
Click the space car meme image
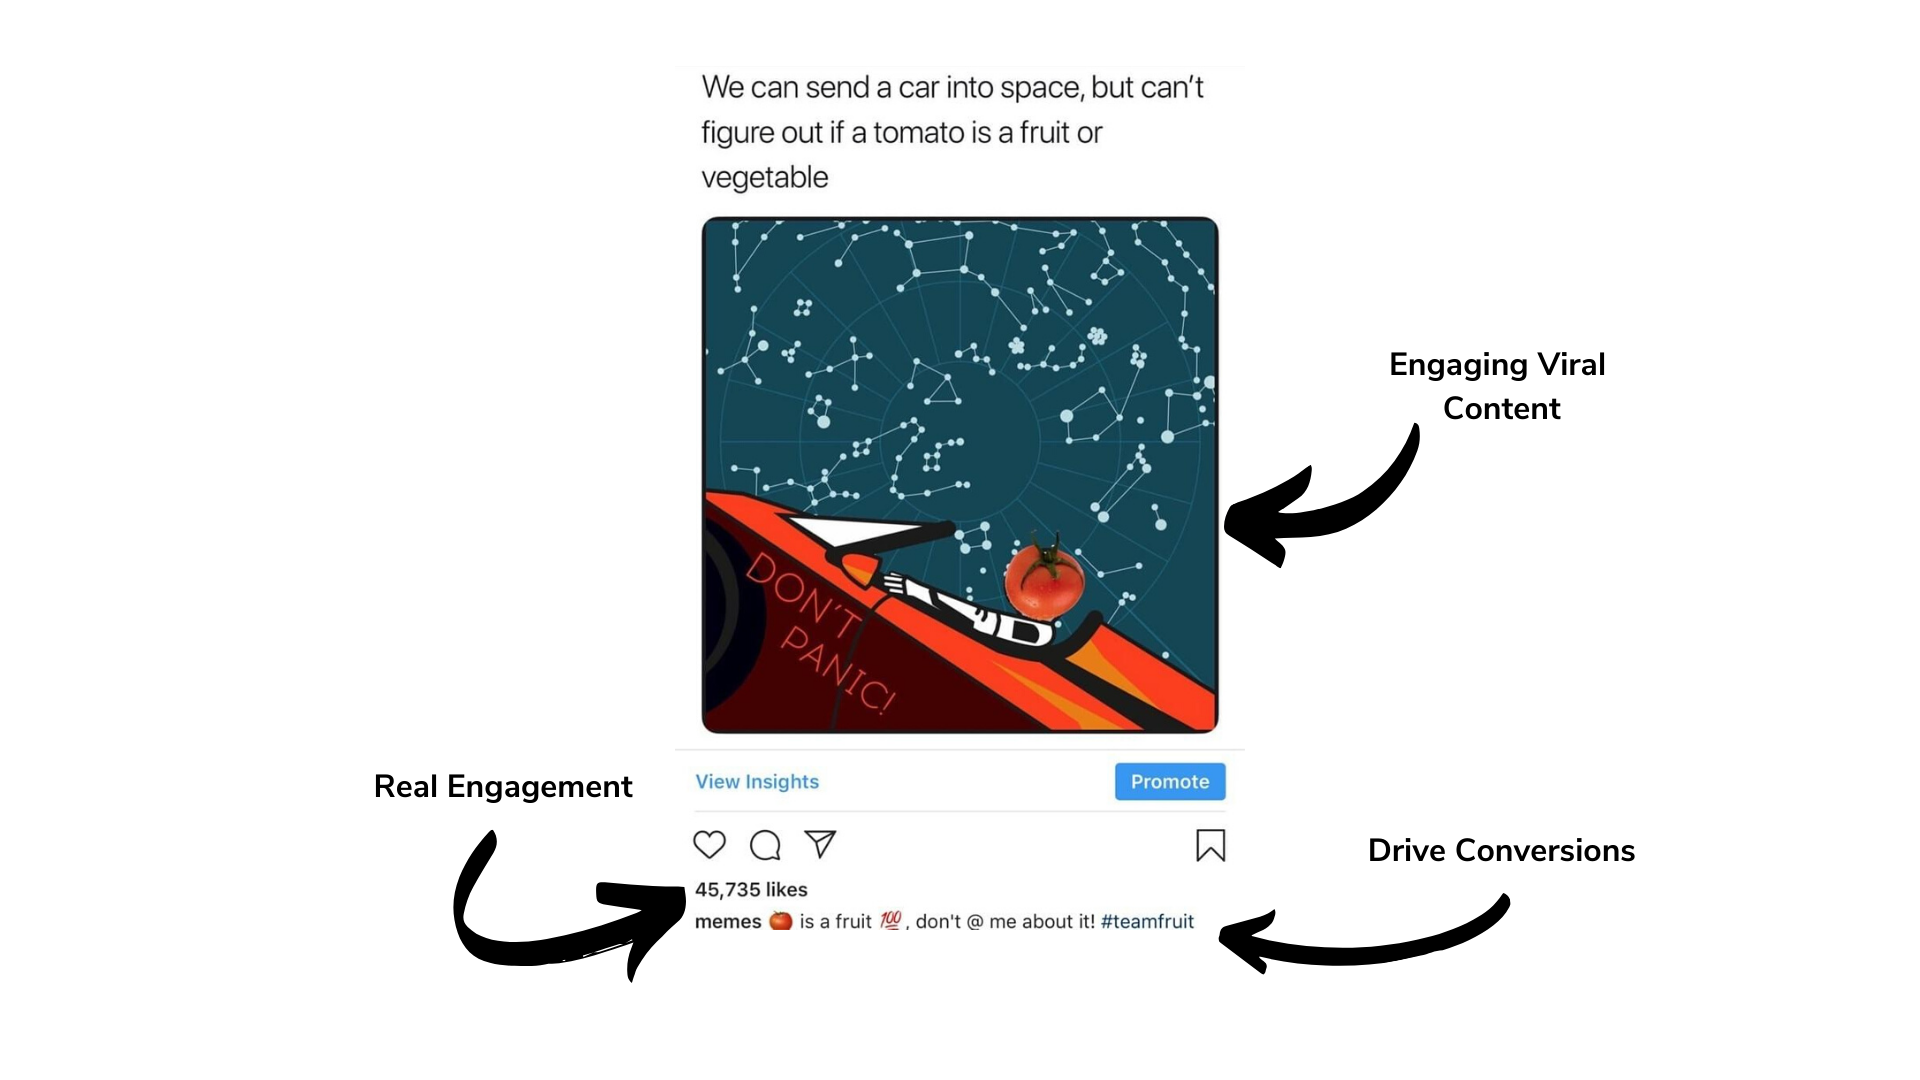[960, 475]
